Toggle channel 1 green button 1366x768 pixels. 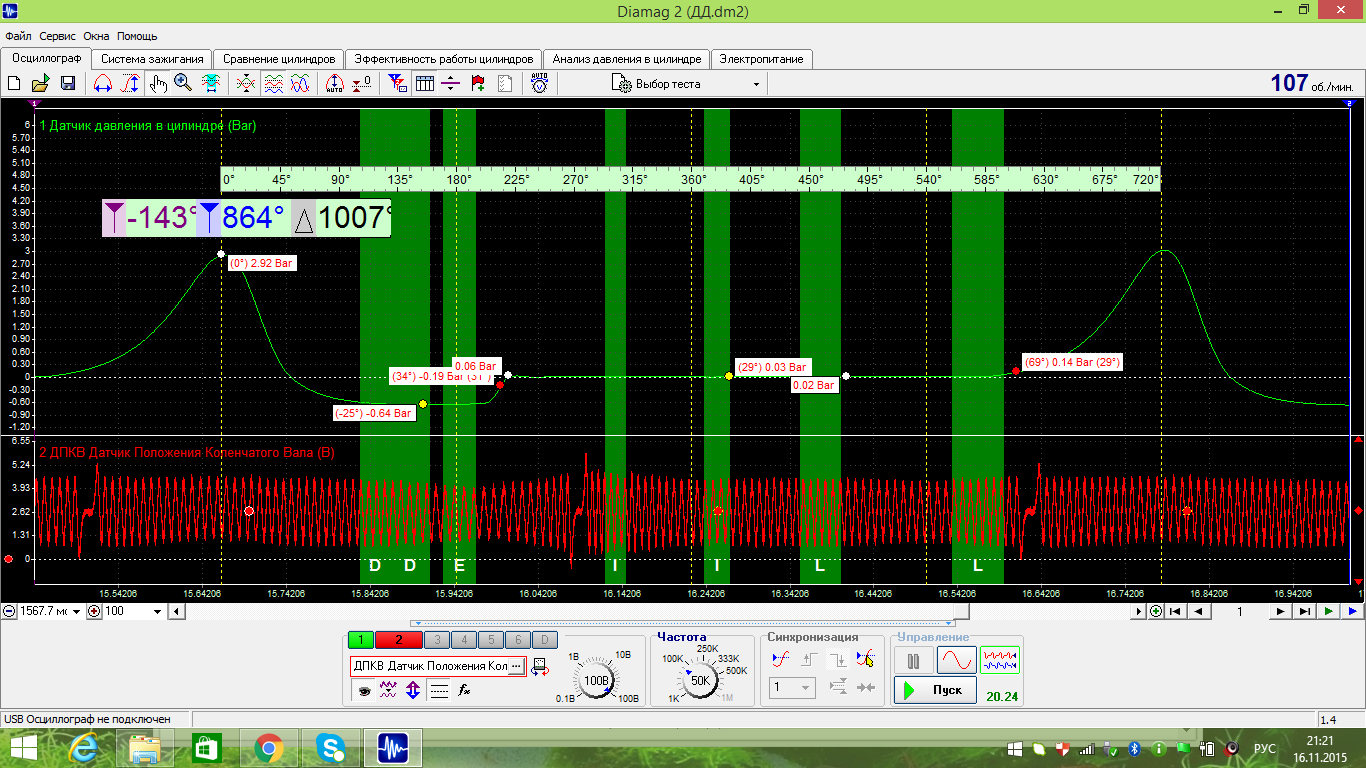click(x=360, y=640)
